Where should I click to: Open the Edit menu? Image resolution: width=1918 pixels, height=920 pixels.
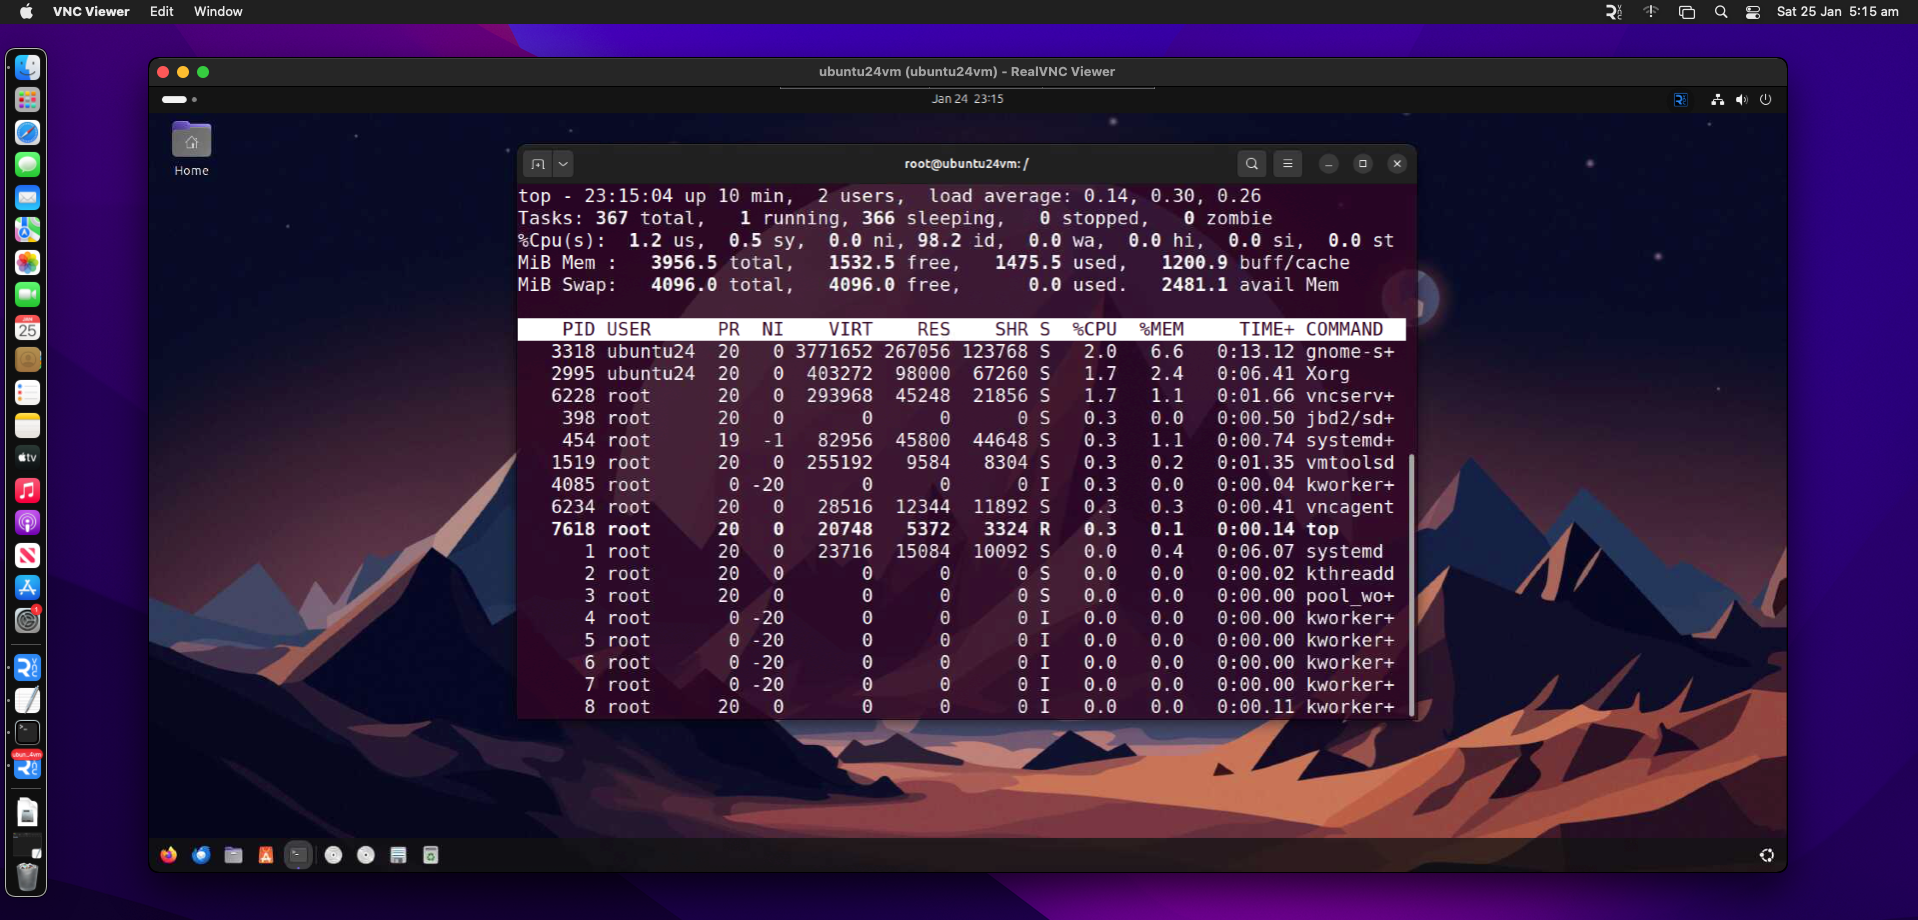coord(162,12)
